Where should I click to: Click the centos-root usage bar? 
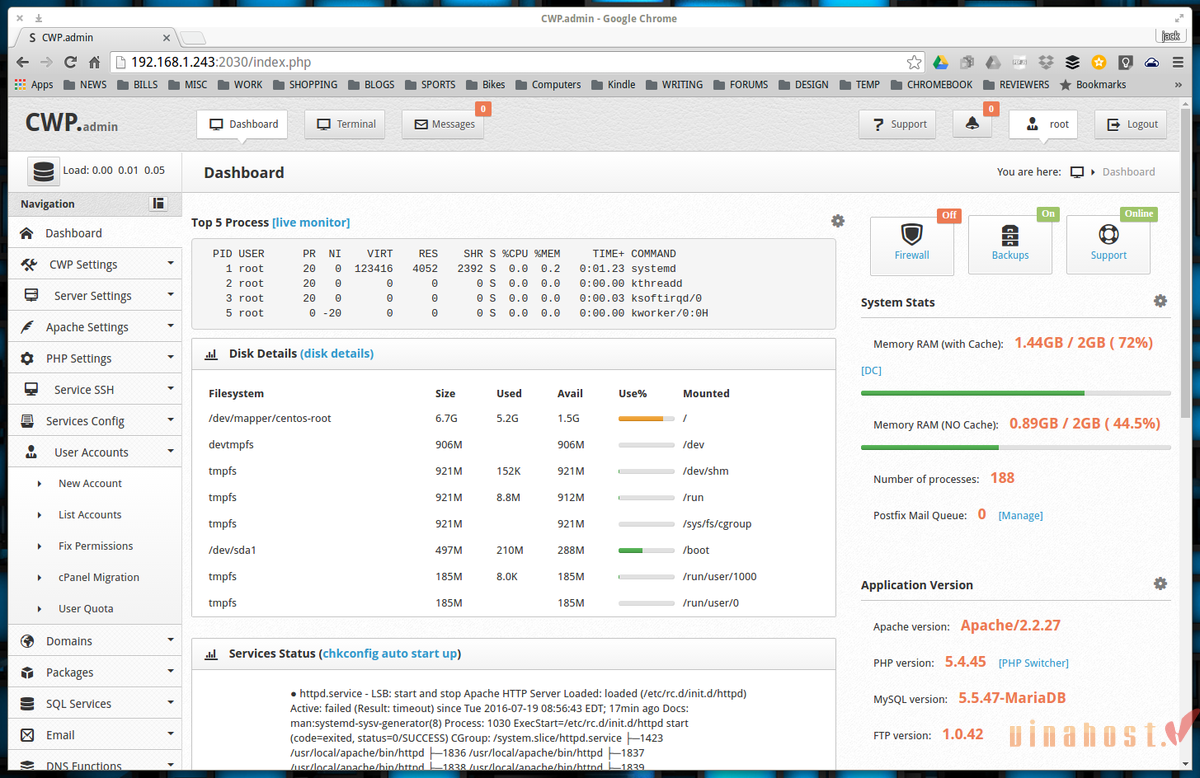click(646, 419)
